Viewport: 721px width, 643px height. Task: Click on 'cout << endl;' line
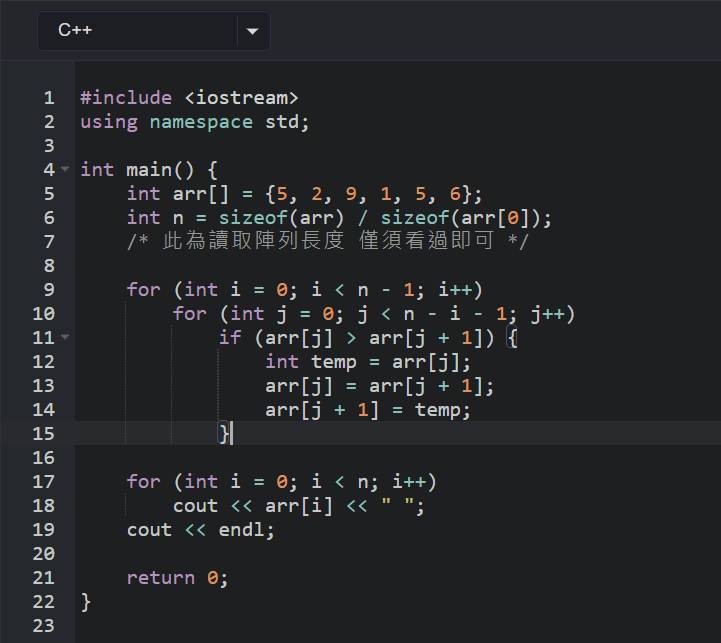(x=200, y=530)
